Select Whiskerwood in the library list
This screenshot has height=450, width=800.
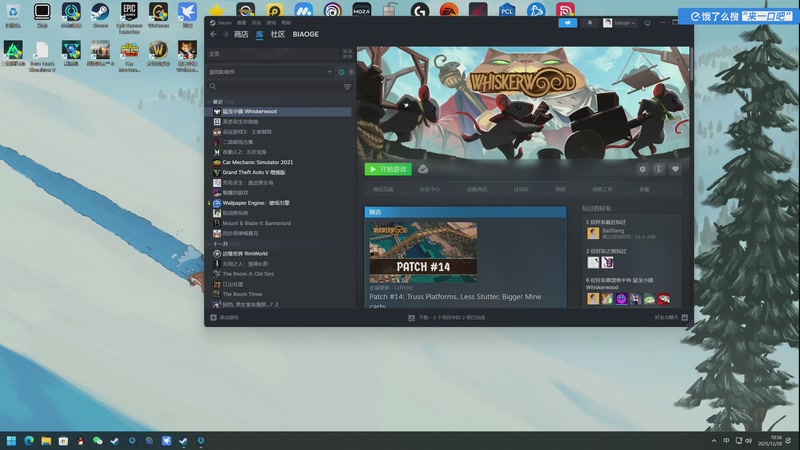click(279, 111)
